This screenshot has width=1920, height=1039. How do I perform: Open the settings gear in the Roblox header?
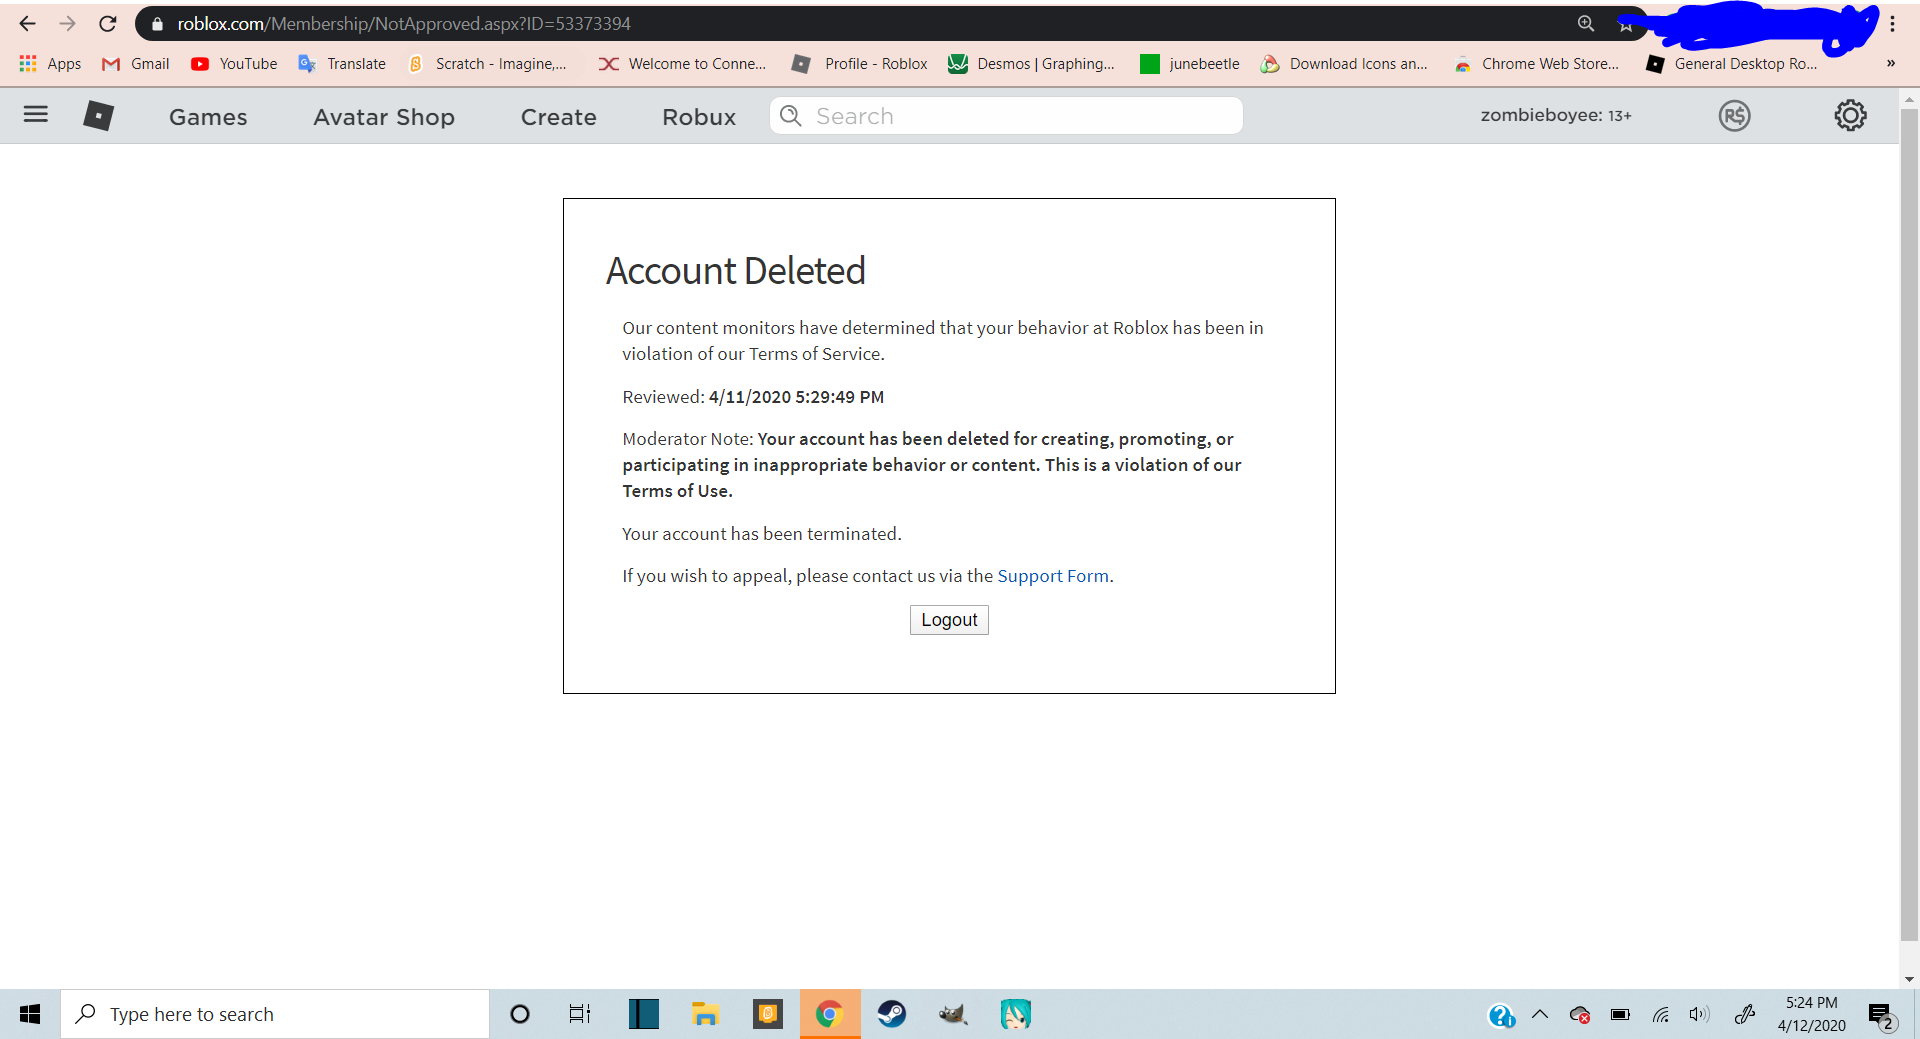[1850, 116]
